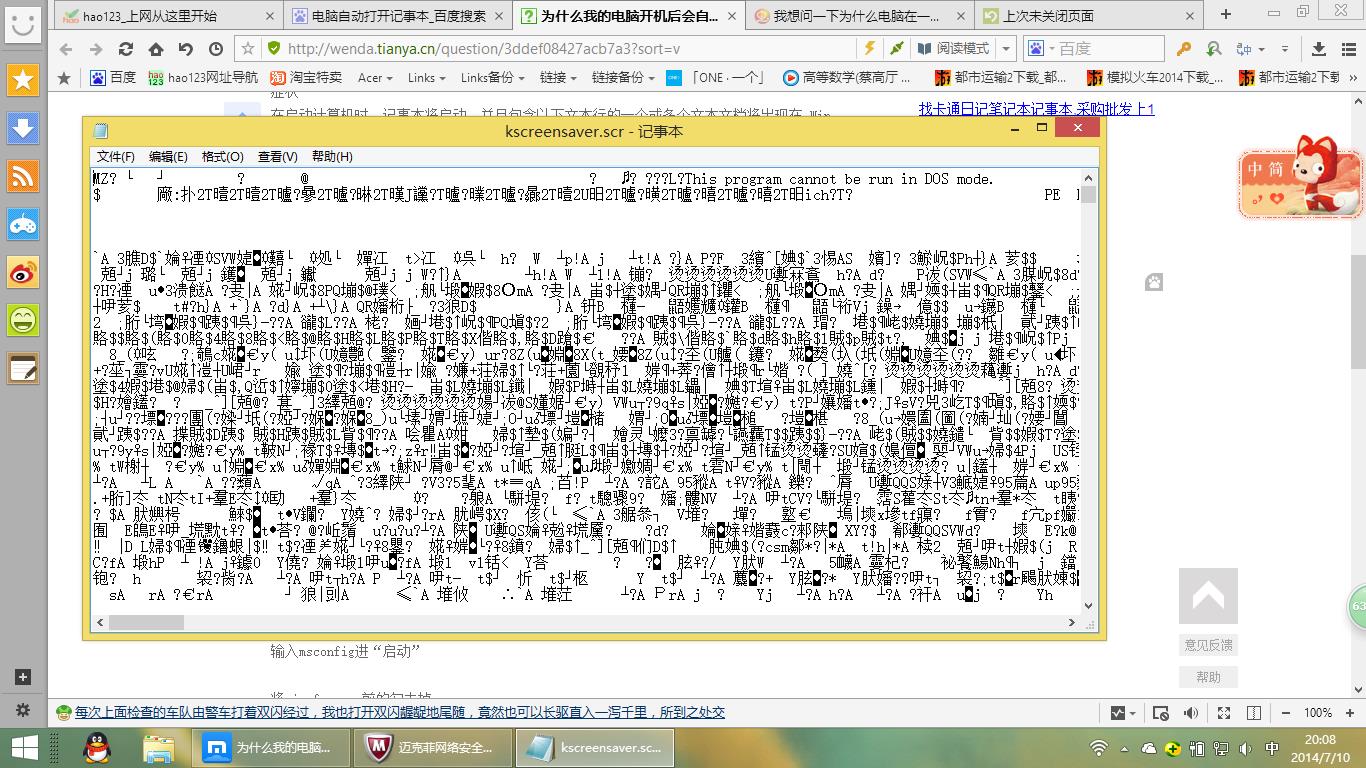Viewport: 1366px width, 768px height.
Task: Click the 意见反馈 feedback button
Action: tap(1208, 645)
